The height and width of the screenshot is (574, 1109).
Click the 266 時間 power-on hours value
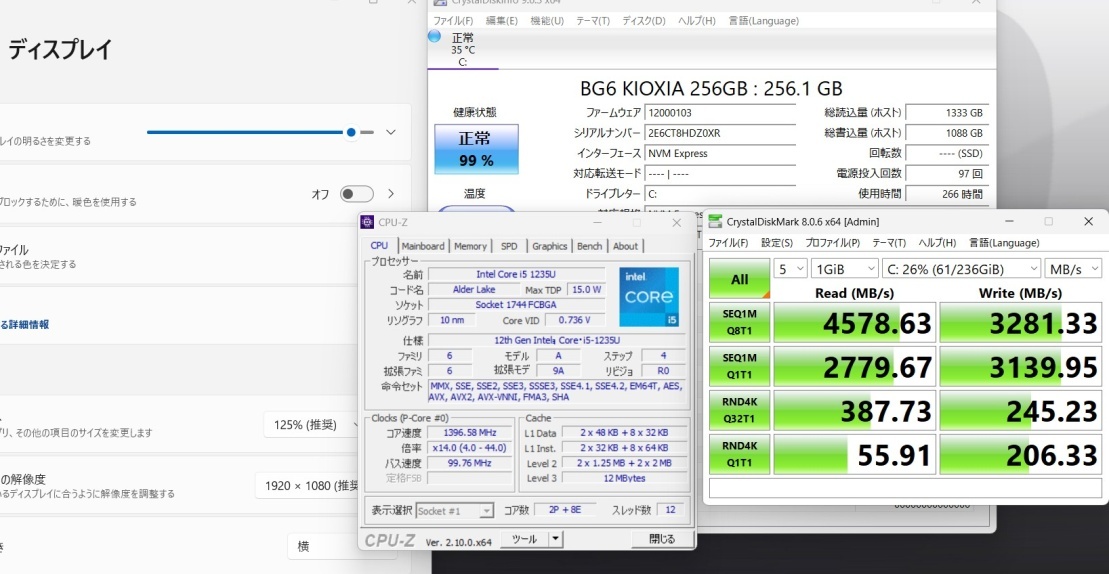click(x=946, y=194)
